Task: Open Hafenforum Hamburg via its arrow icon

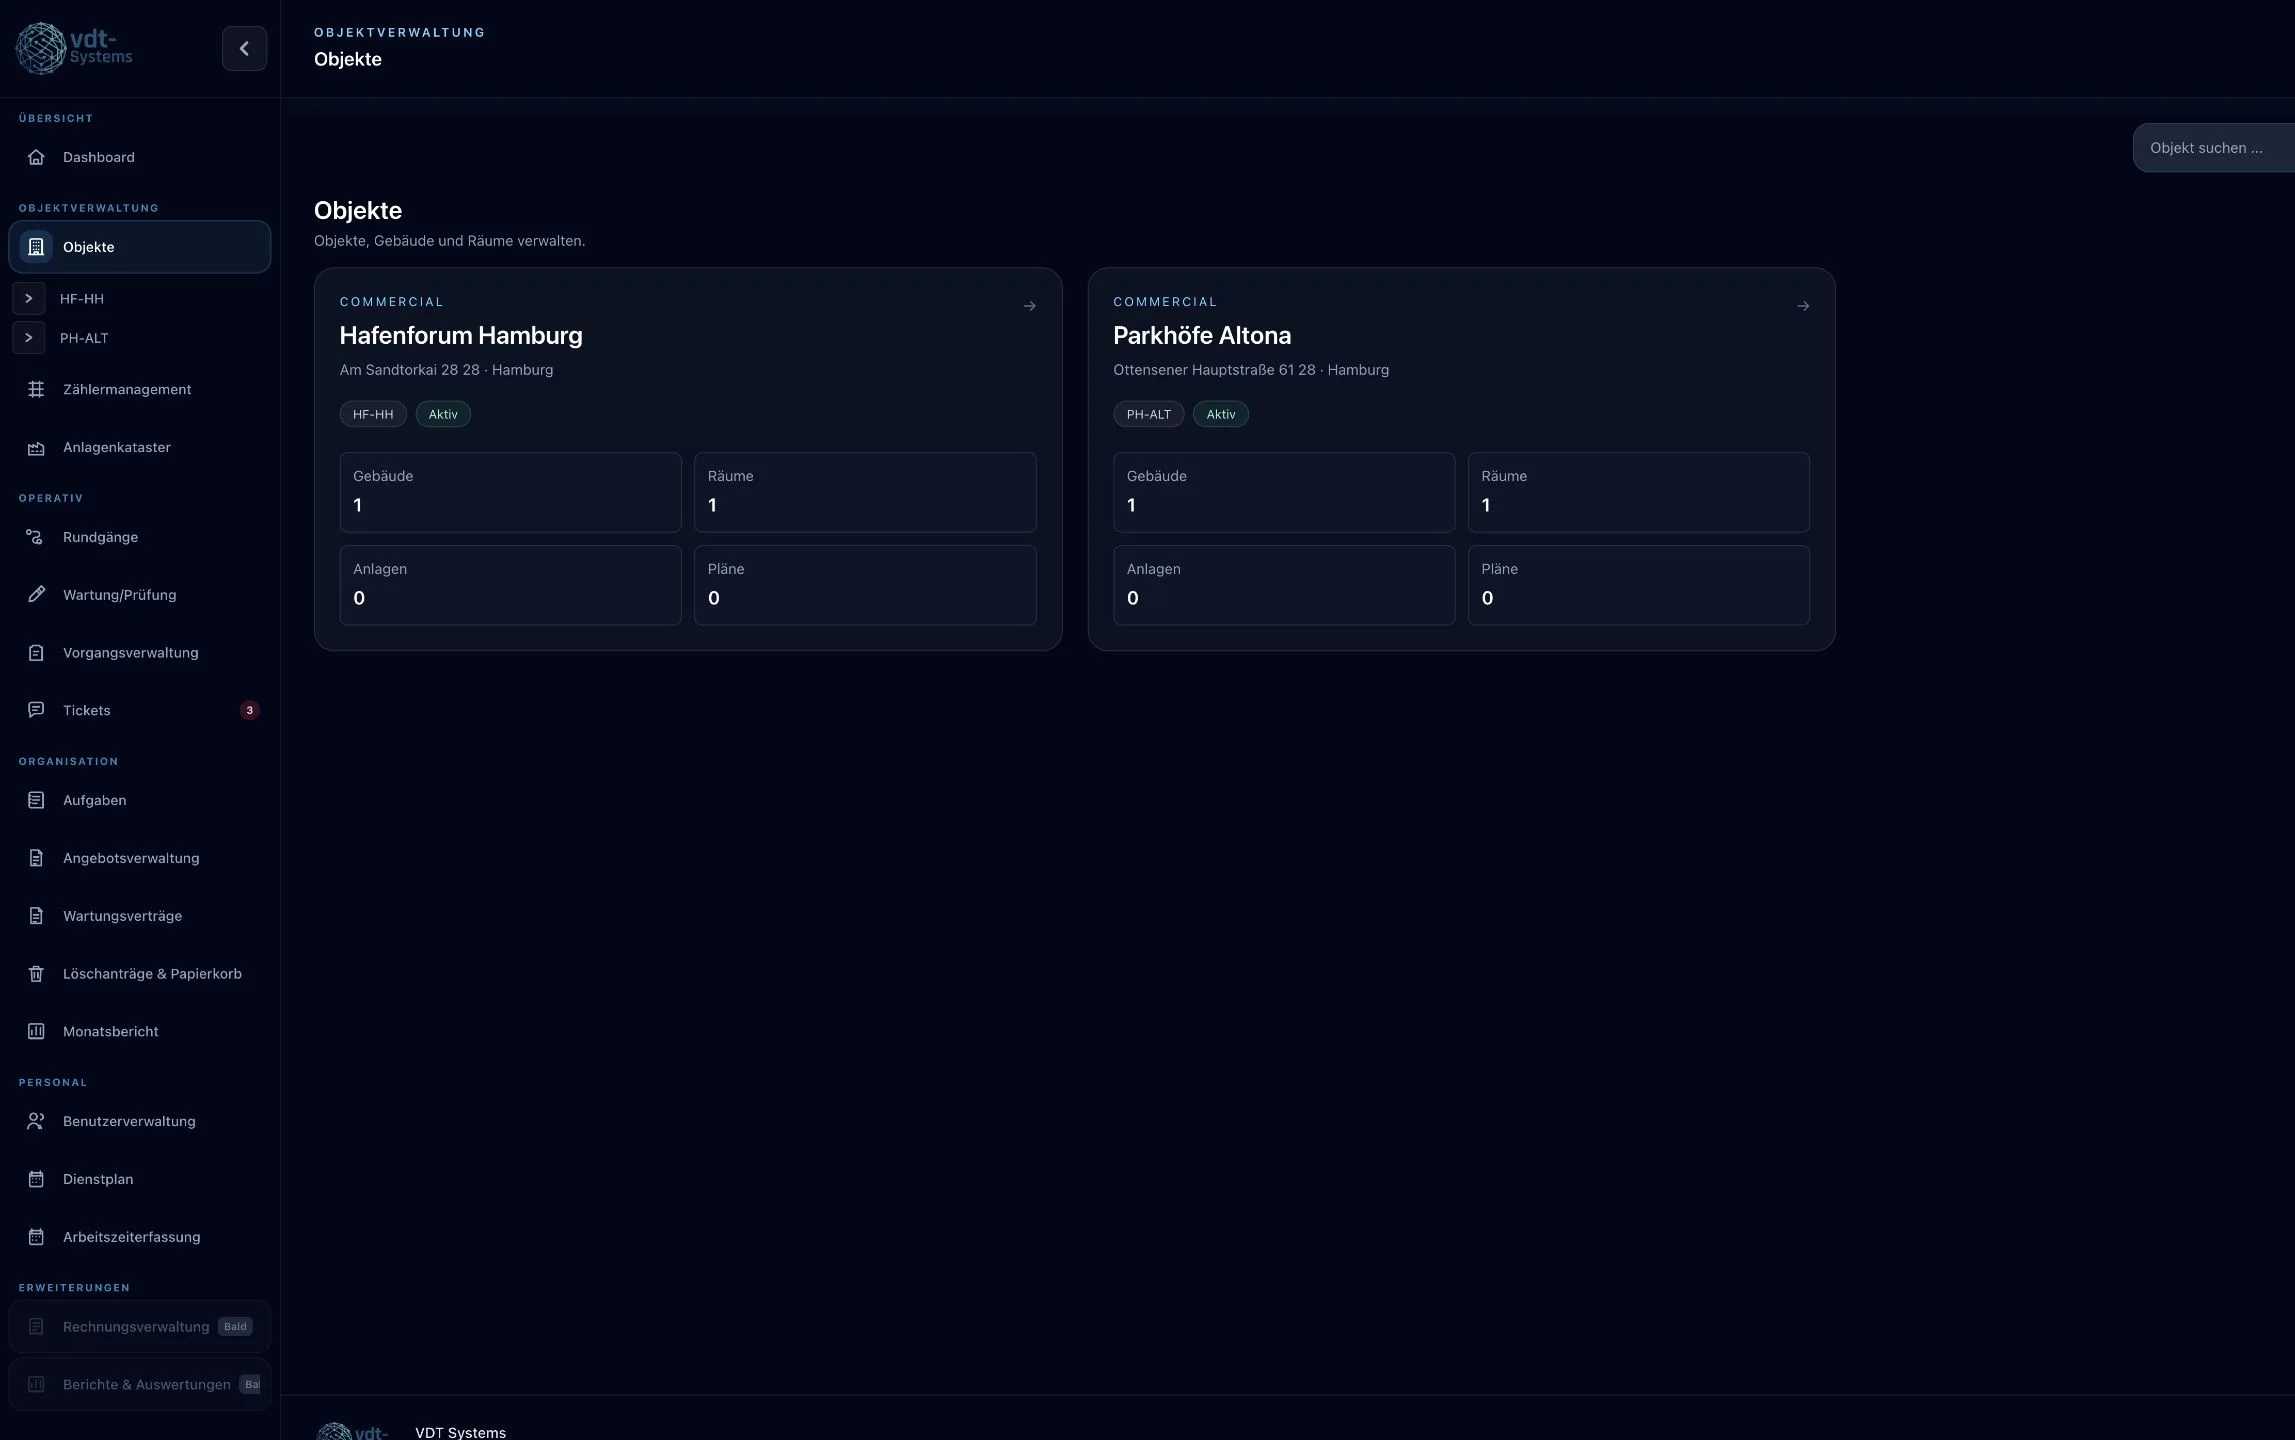Action: [1029, 306]
